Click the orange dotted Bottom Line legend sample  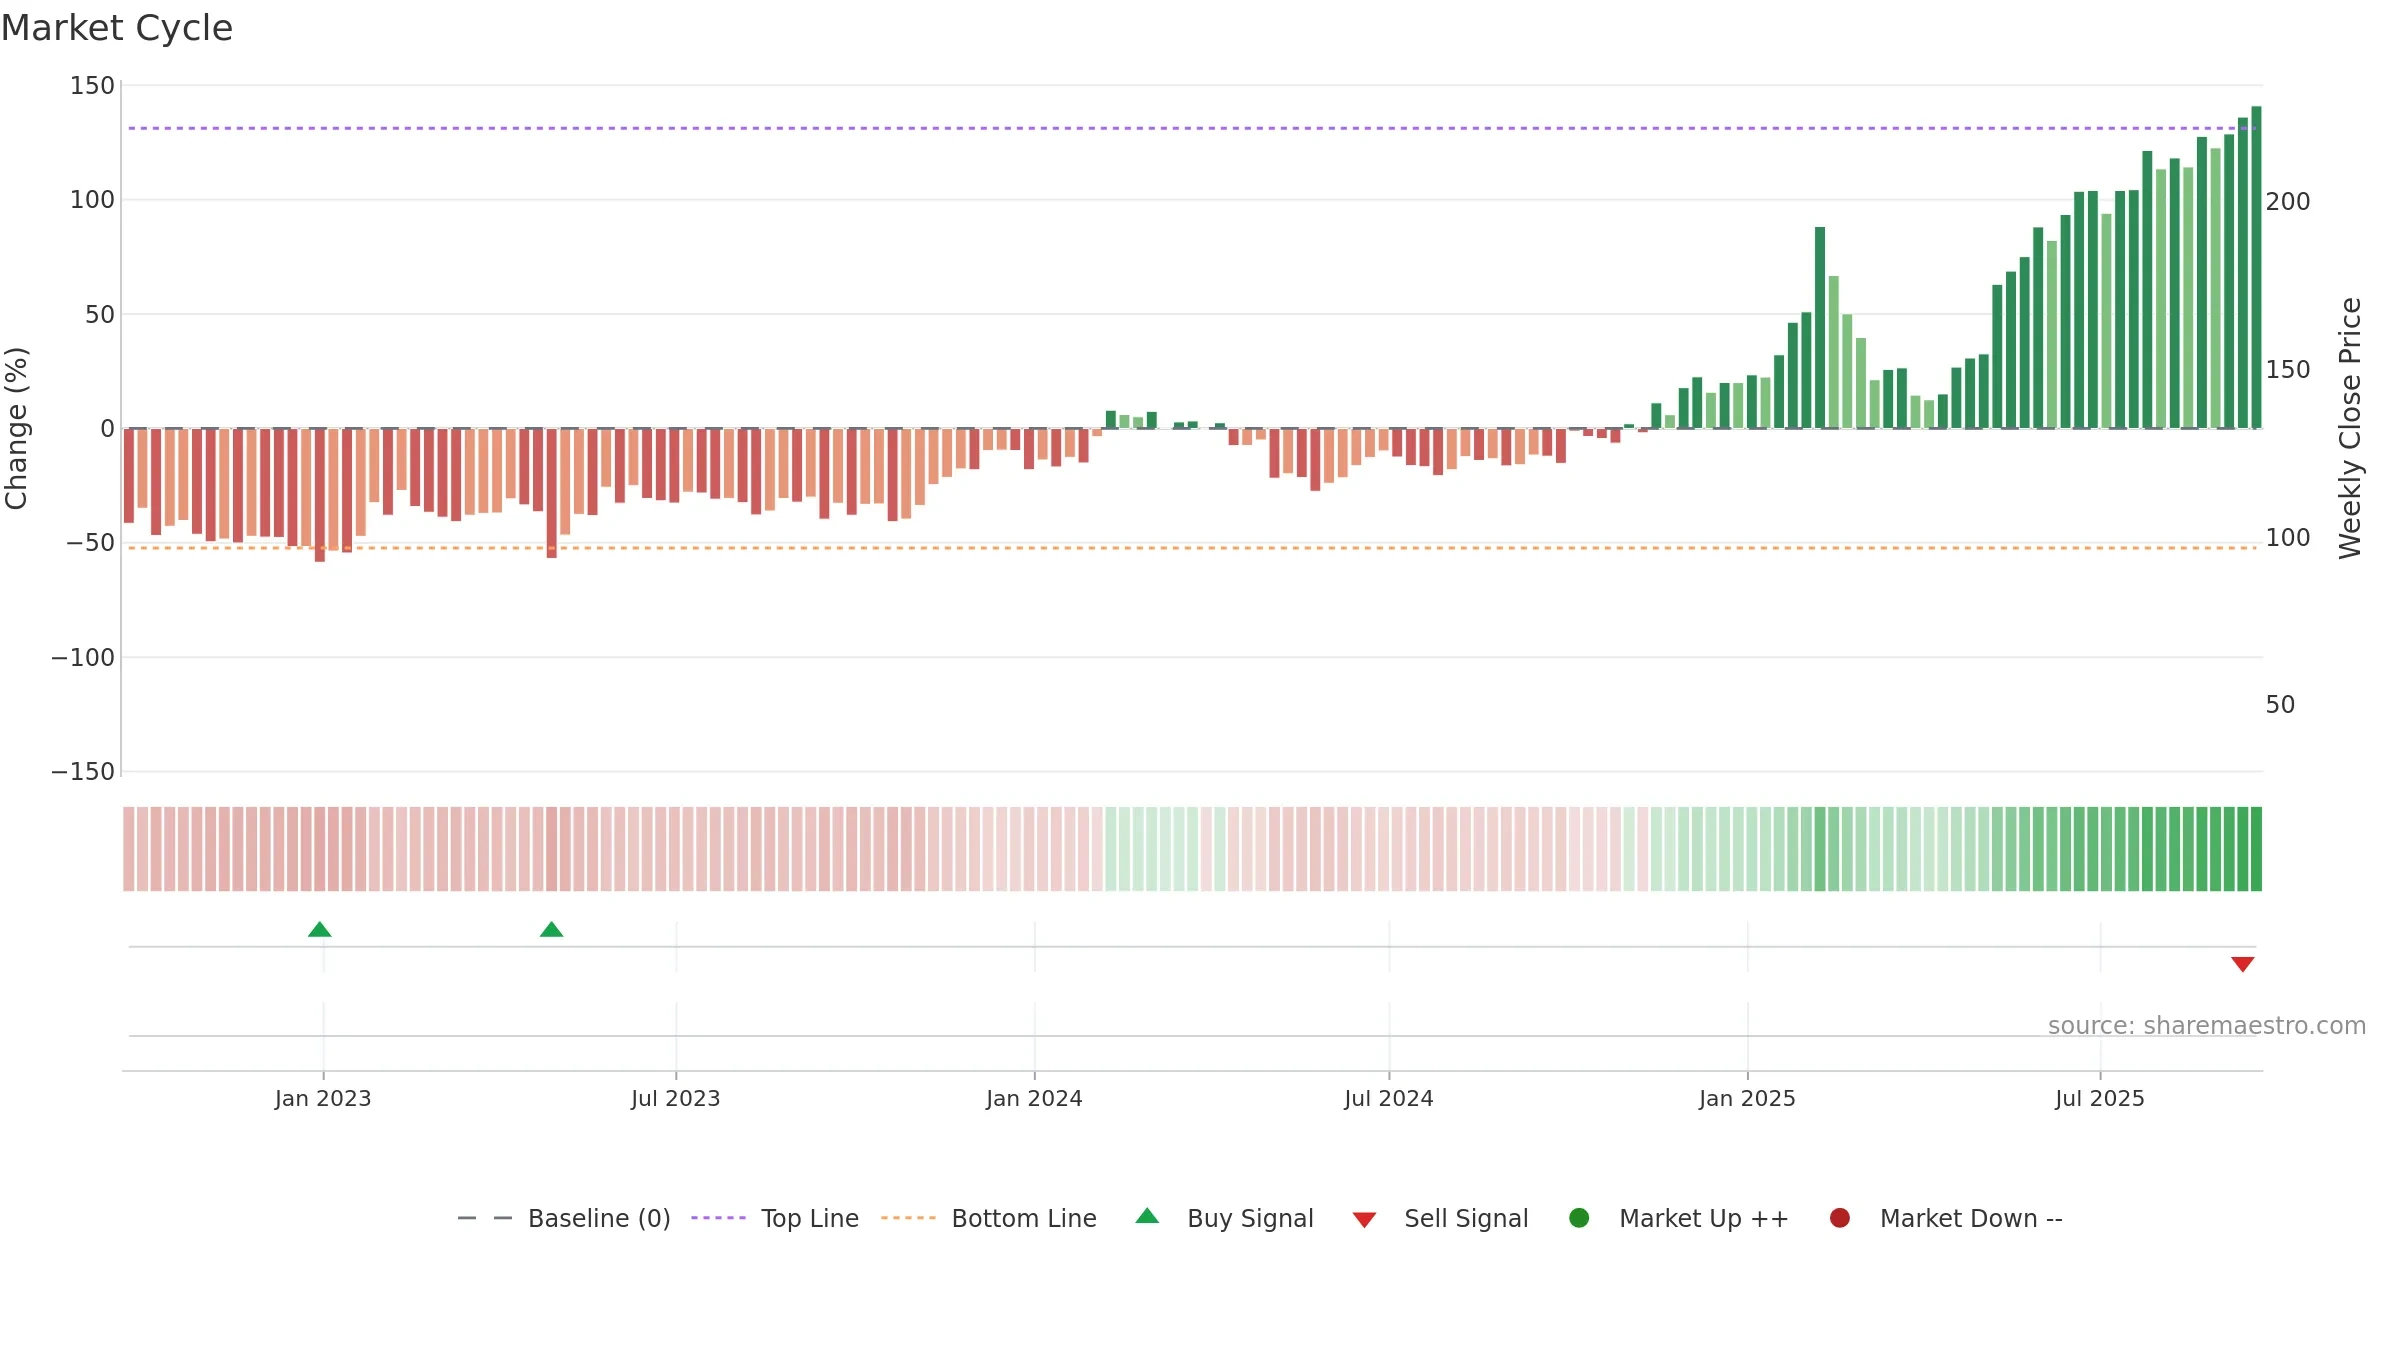(x=908, y=1218)
